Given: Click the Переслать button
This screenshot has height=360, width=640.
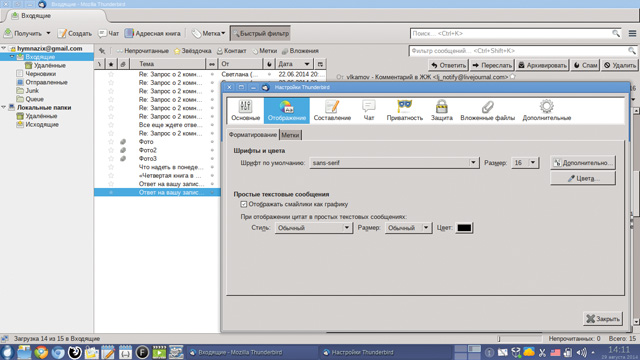Looking at the screenshot, I should pyautogui.click(x=492, y=65).
